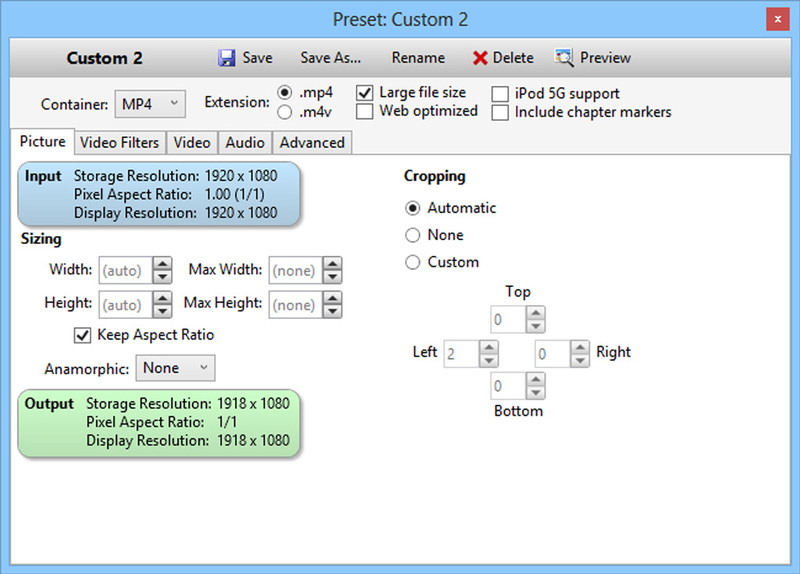Decrease Max Height with down arrow
800x574 pixels.
pos(332,311)
